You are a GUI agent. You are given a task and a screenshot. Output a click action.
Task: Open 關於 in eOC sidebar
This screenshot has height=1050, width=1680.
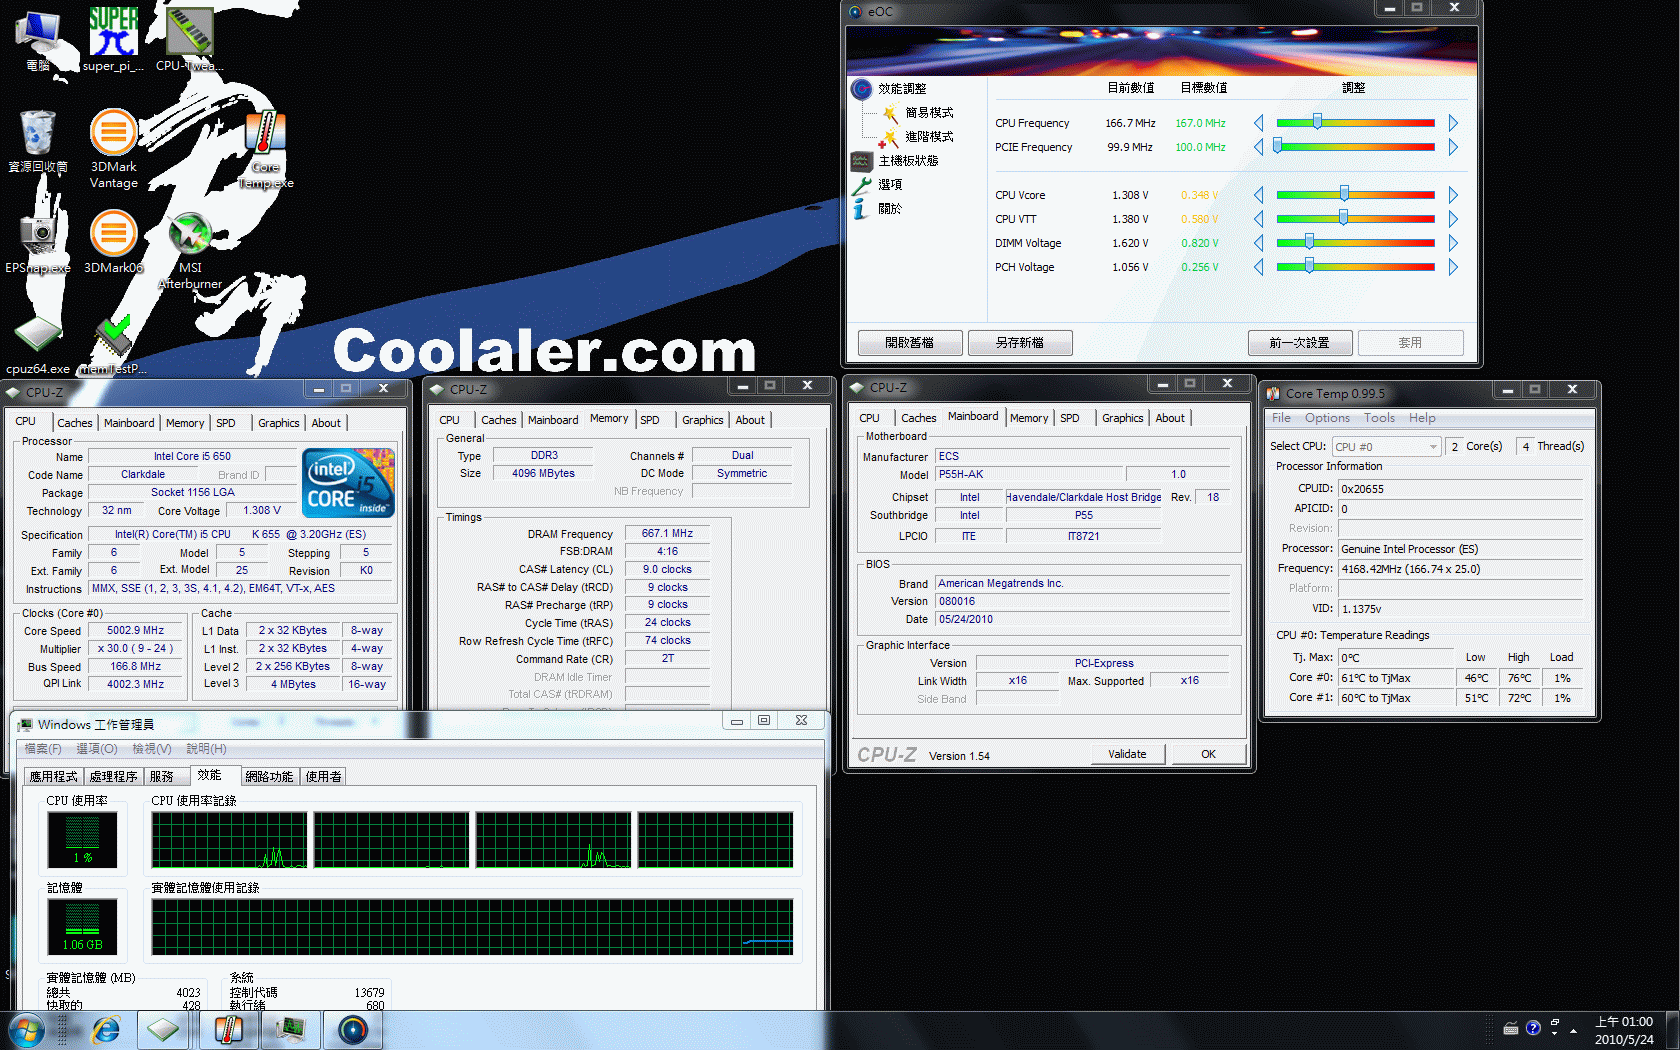click(890, 209)
